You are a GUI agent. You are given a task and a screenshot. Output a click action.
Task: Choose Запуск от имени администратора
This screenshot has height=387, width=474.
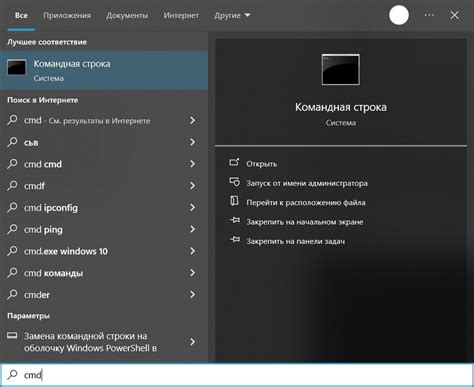(x=307, y=183)
